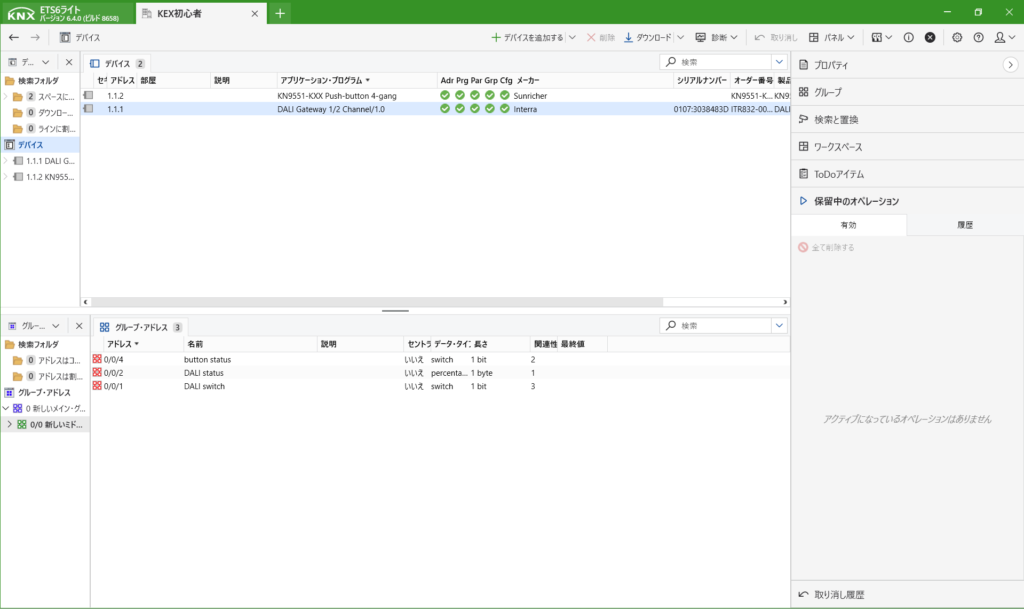Viewport: 1024px width, 609px height.
Task: Click the デバイスを追加する (add device) button
Action: click(x=527, y=37)
